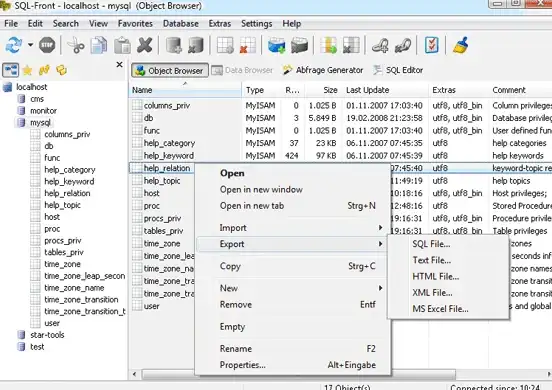The height and width of the screenshot is (390, 552).
Task: Switch to the Data Browser tab
Action: [x=242, y=70]
